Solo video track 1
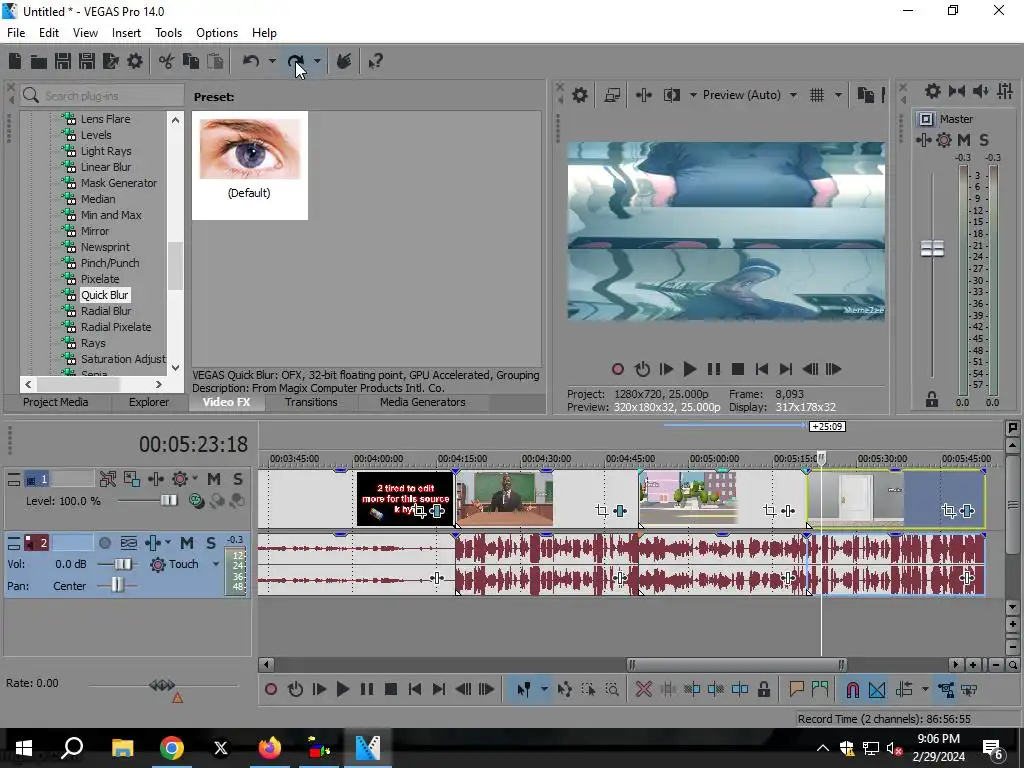The height and width of the screenshot is (768, 1024). point(238,479)
